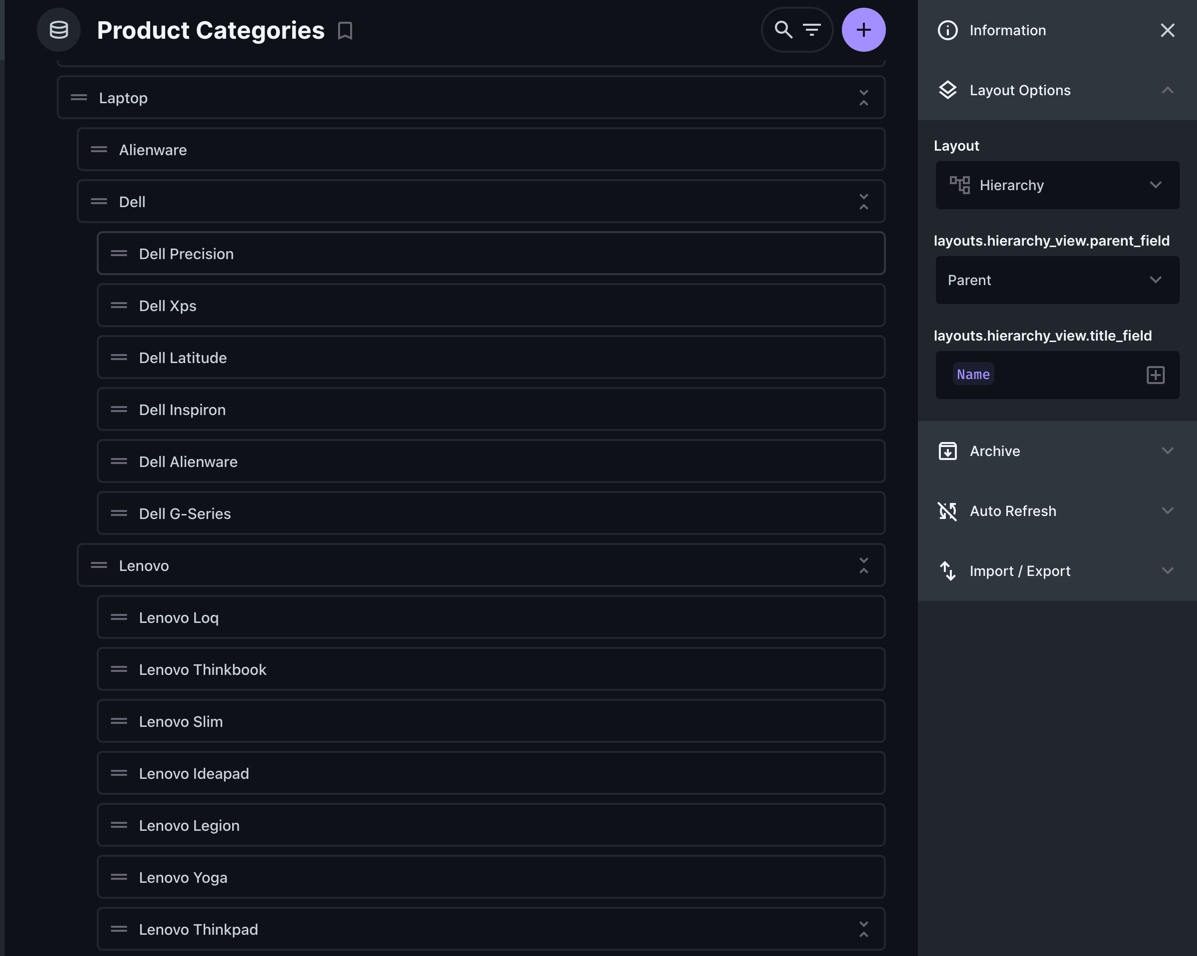1197x956 pixels.
Task: Open the Lenovo Loq item
Action: pyautogui.click(x=491, y=617)
